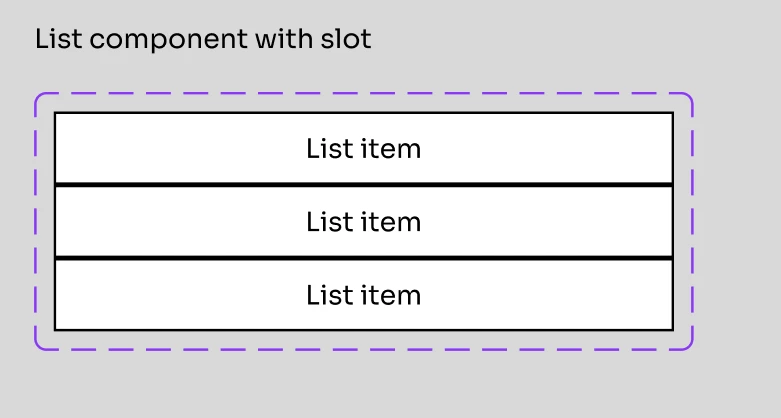The image size is (781, 418).
Task: Click the "List component with slot" heading
Action: click(203, 39)
